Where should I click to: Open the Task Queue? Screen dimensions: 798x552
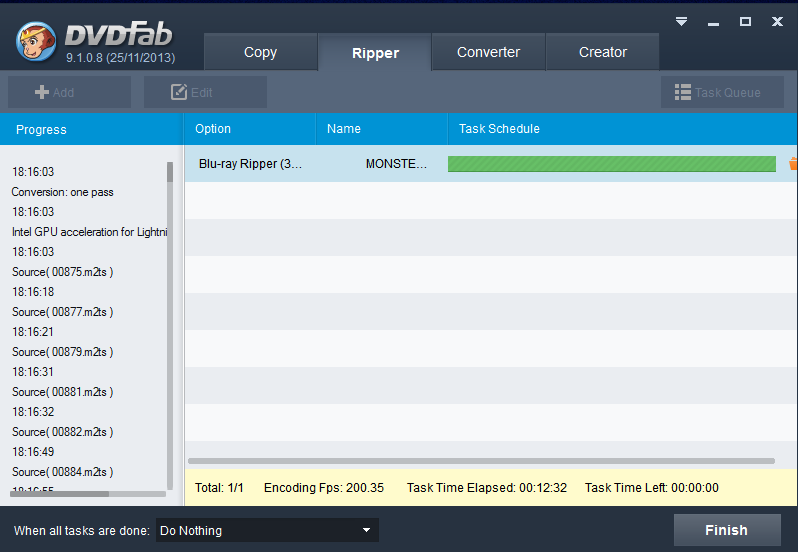pos(722,92)
